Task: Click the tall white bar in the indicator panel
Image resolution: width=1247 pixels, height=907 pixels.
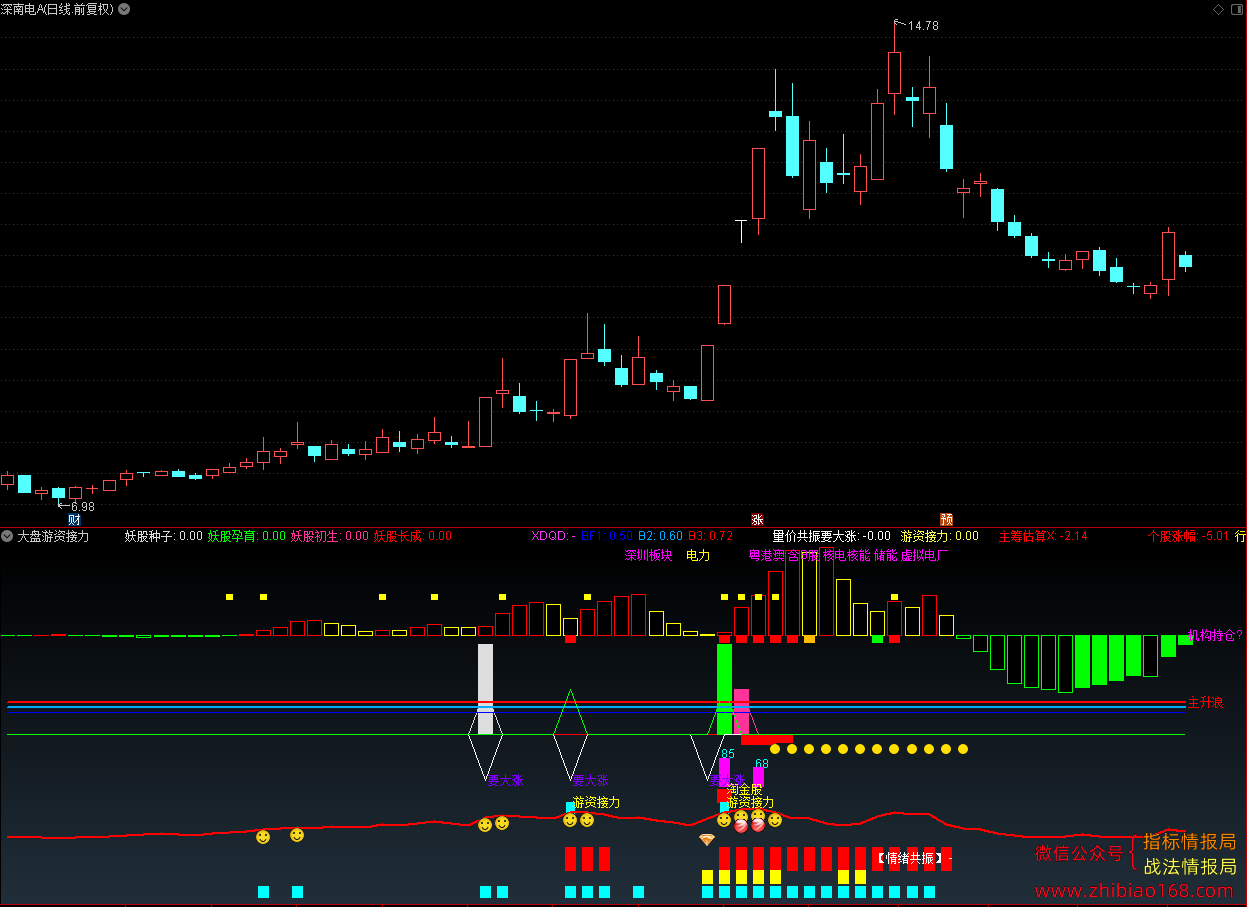Action: pyautogui.click(x=486, y=688)
